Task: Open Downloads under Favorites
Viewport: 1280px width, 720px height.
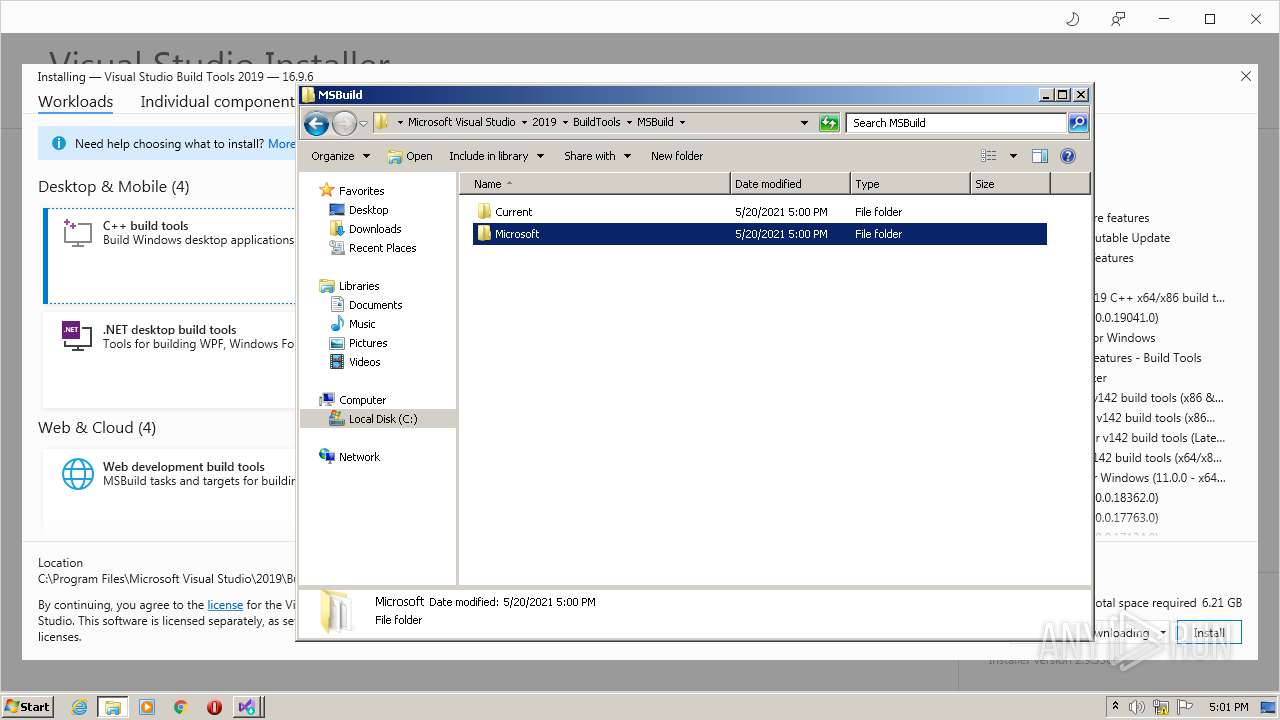Action: (375, 229)
